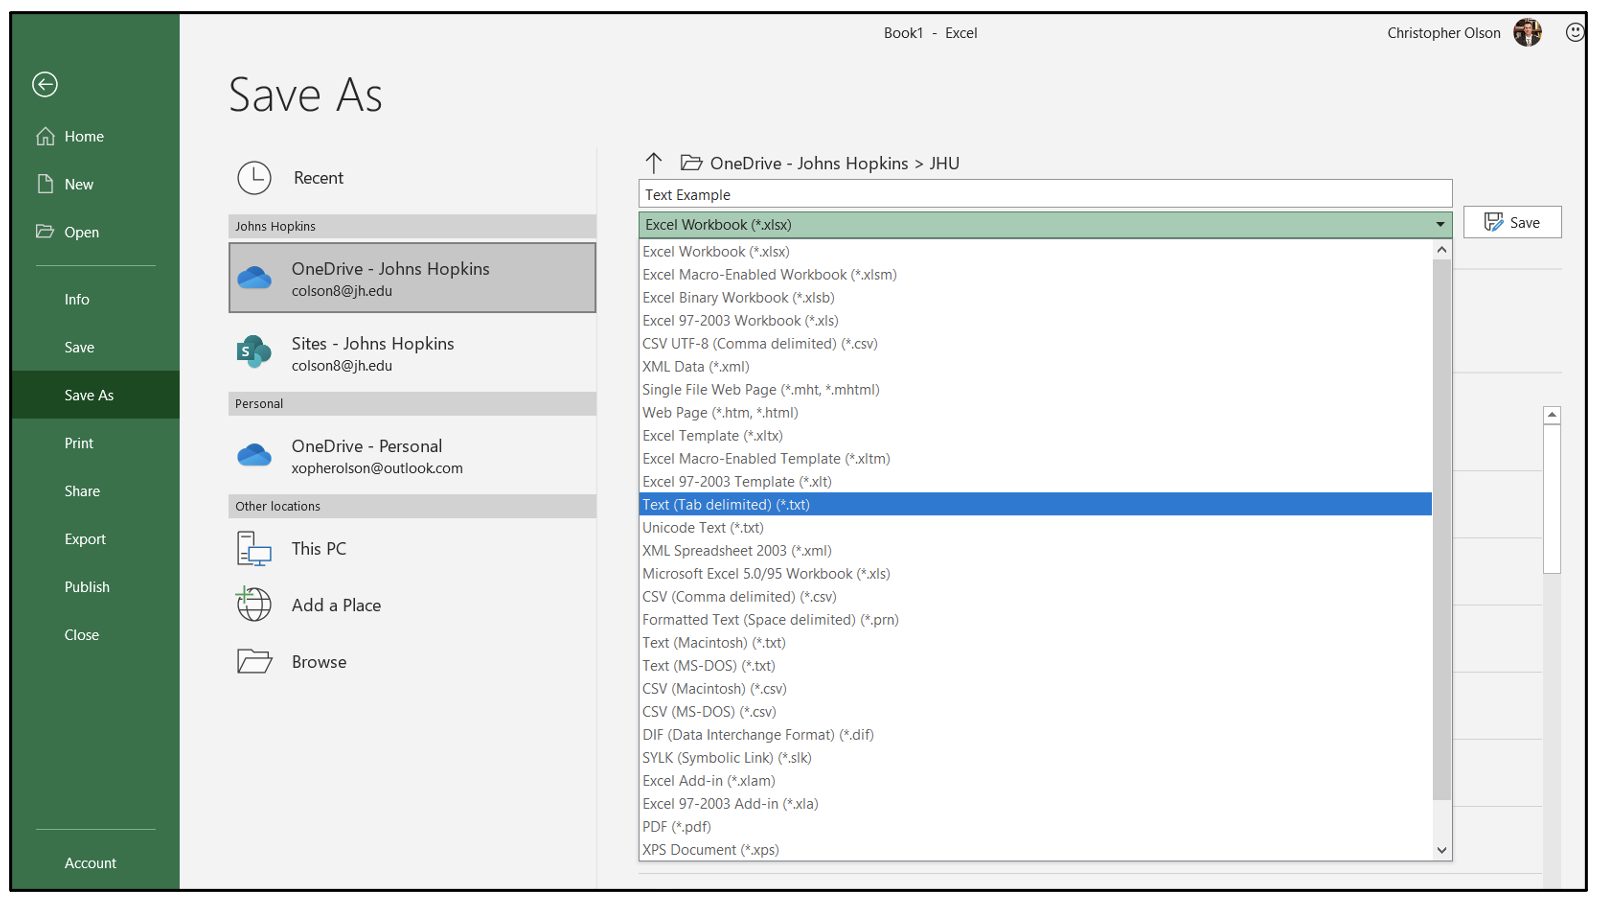The image size is (1602, 906).
Task: Click the OneDrive - Personal cloud icon
Action: click(254, 456)
